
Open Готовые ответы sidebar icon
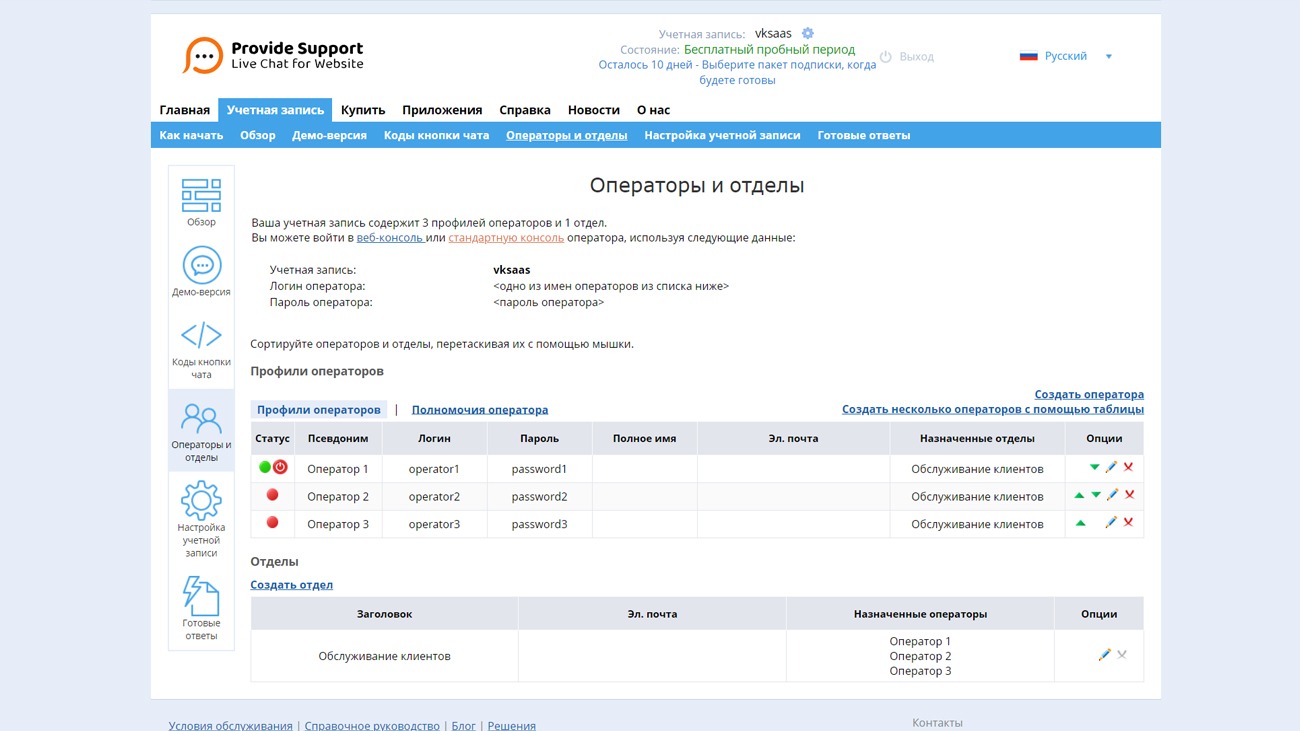tap(201, 607)
